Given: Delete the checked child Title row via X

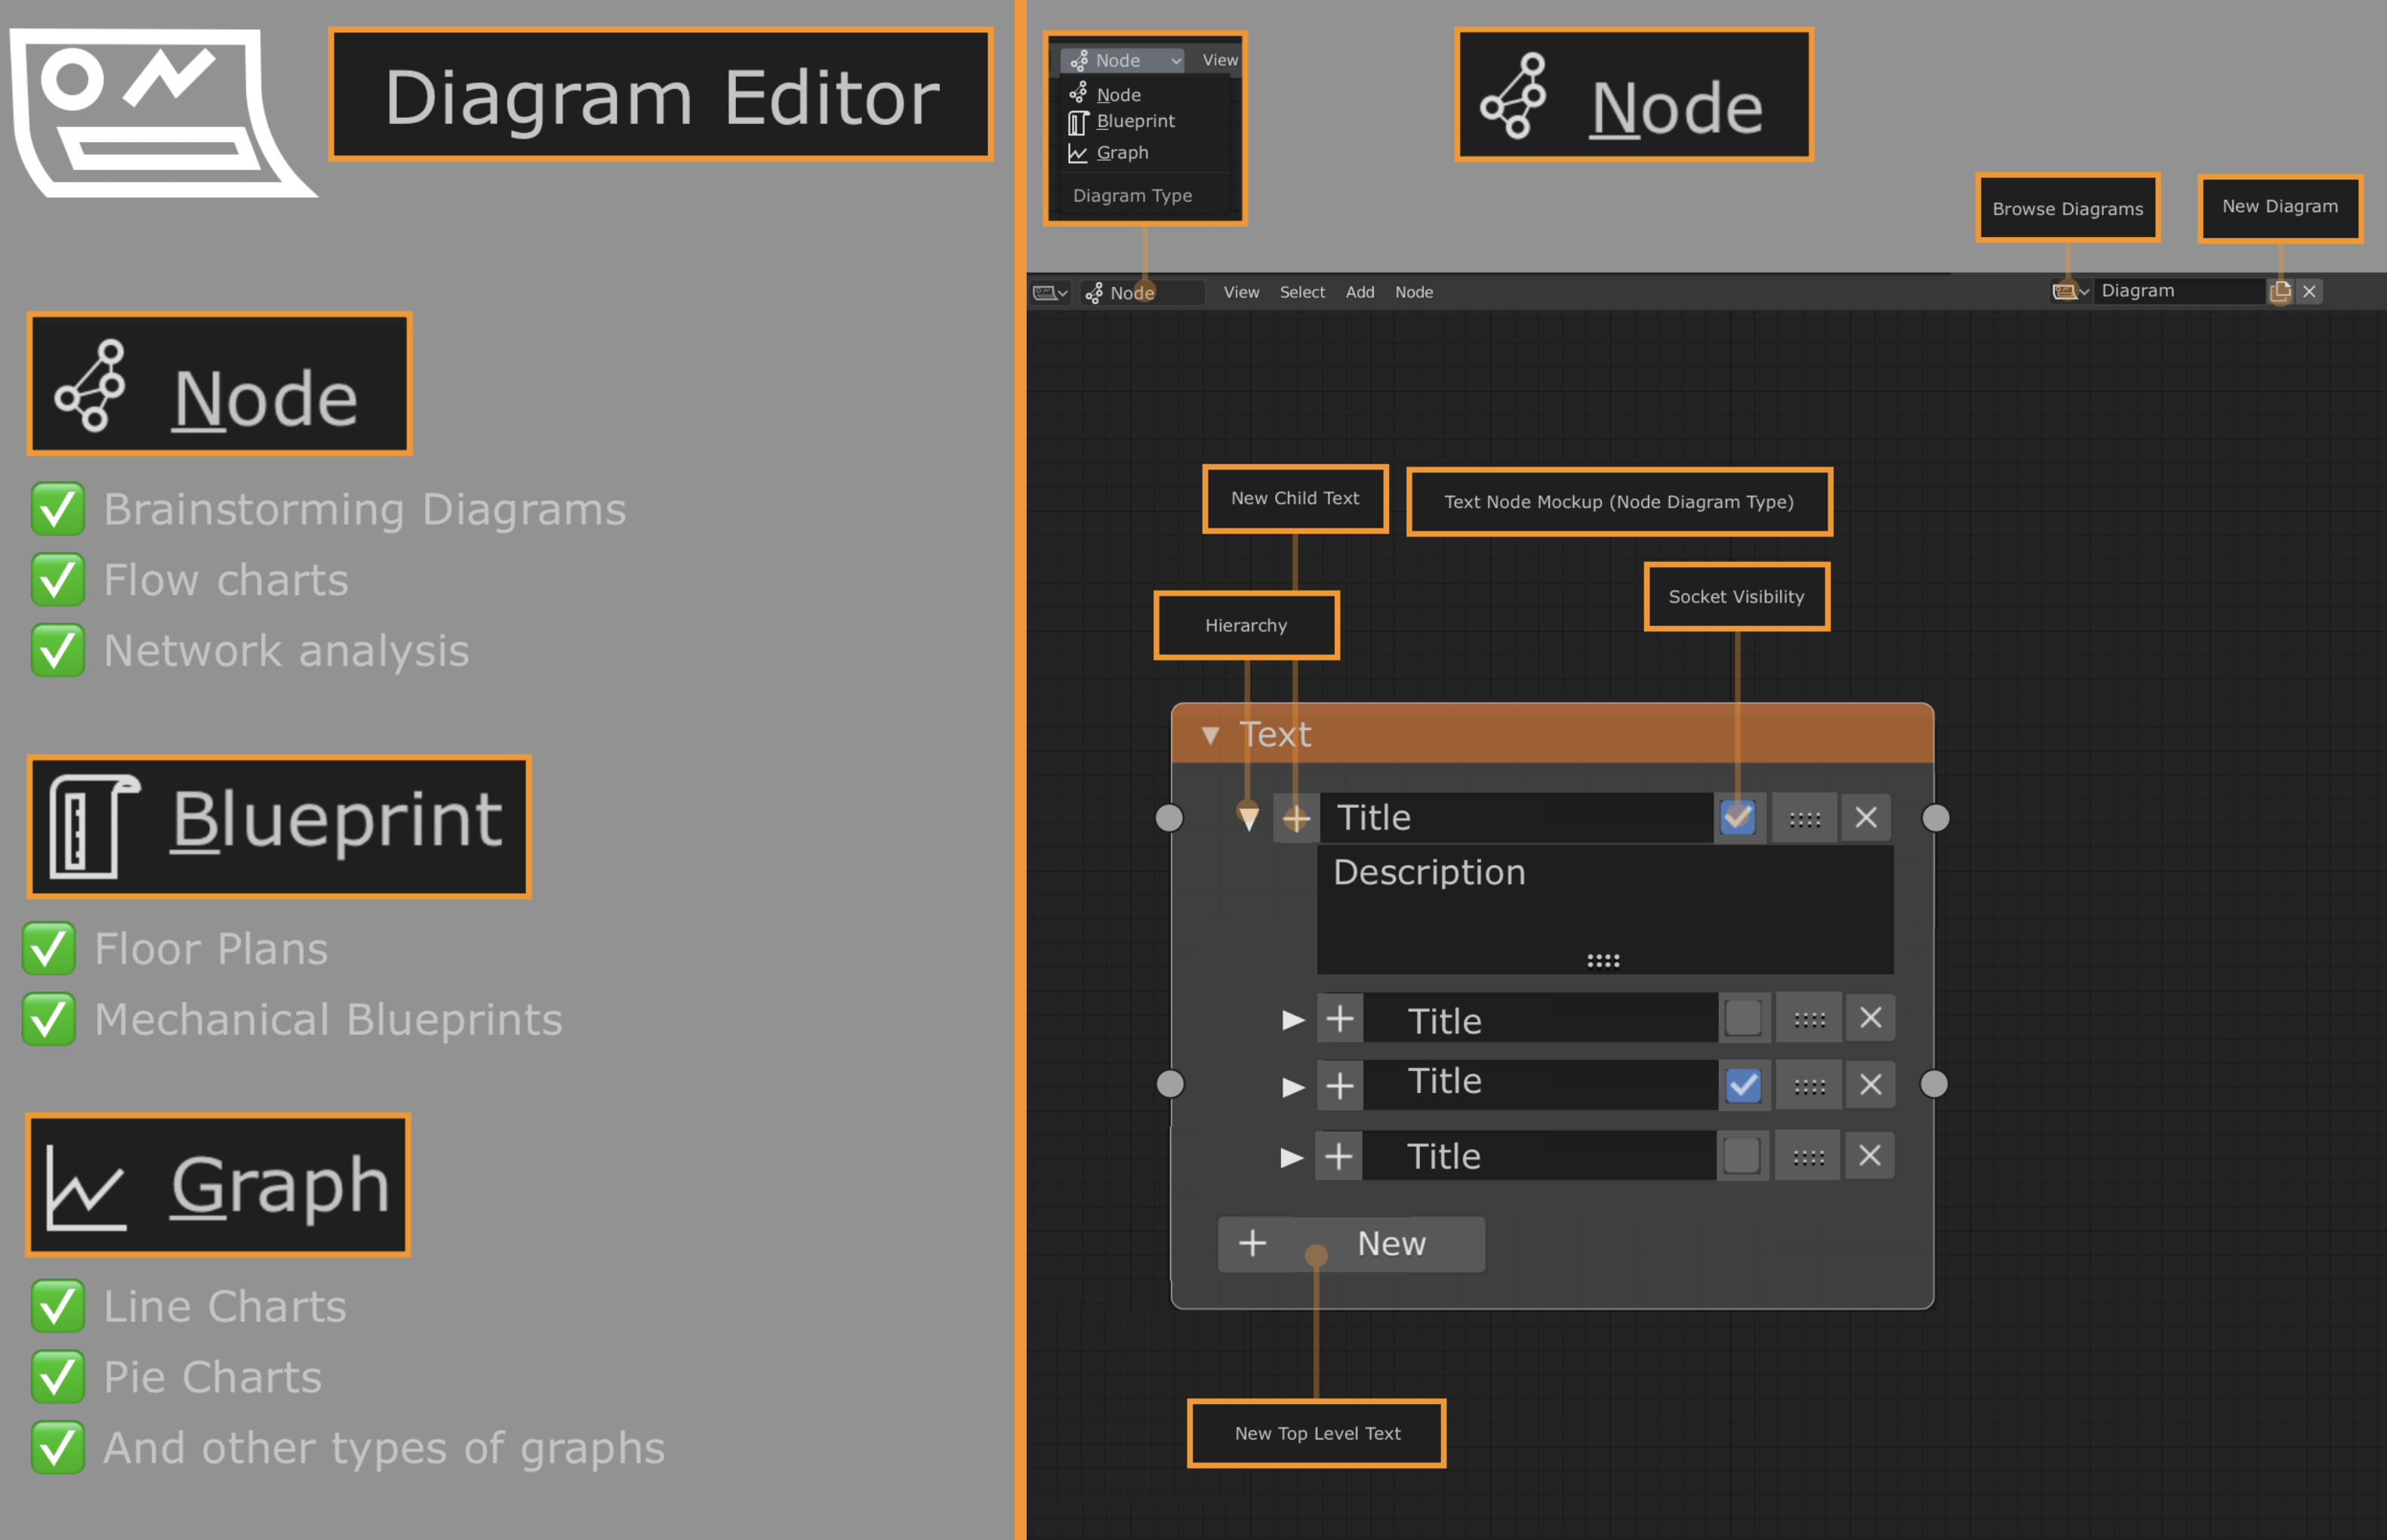Looking at the screenshot, I should pos(1871,1084).
